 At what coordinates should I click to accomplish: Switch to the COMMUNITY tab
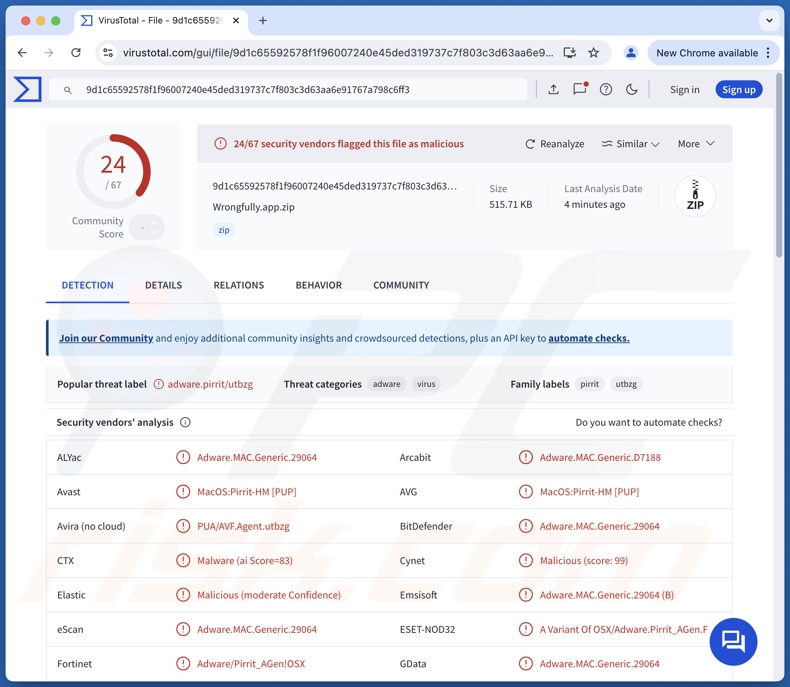(401, 285)
